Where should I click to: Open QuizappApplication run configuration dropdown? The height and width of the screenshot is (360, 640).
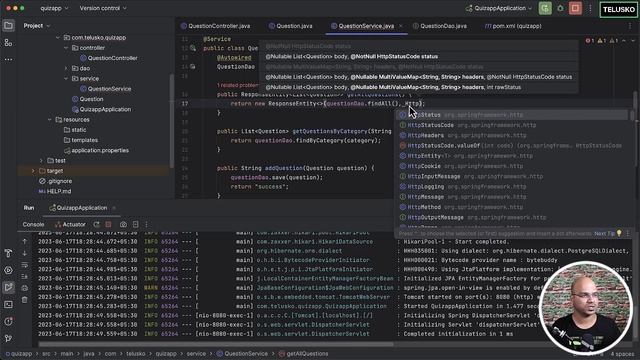499,8
